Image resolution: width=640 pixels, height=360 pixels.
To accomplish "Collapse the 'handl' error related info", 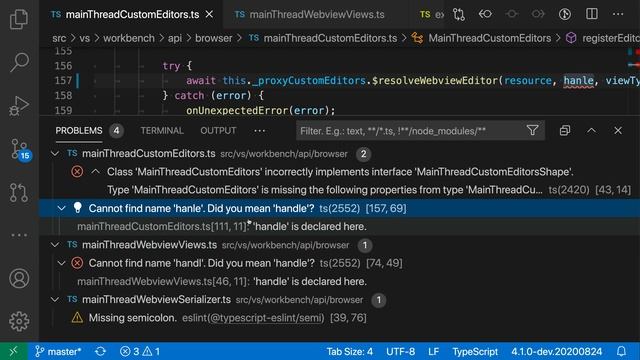I will click(61, 263).
